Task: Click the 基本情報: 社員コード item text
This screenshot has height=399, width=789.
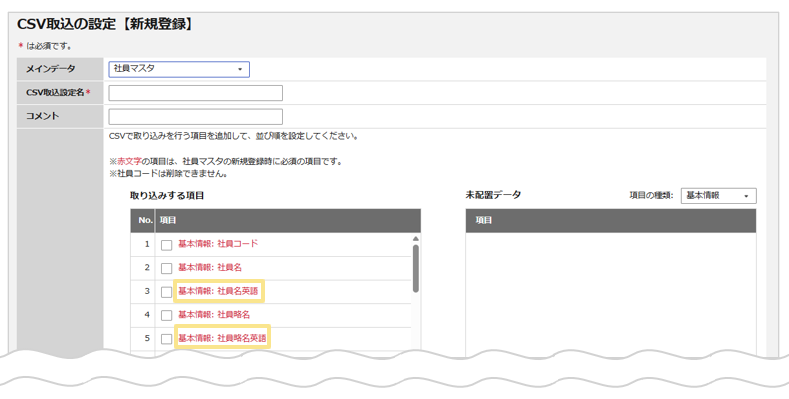Action: click(218, 244)
